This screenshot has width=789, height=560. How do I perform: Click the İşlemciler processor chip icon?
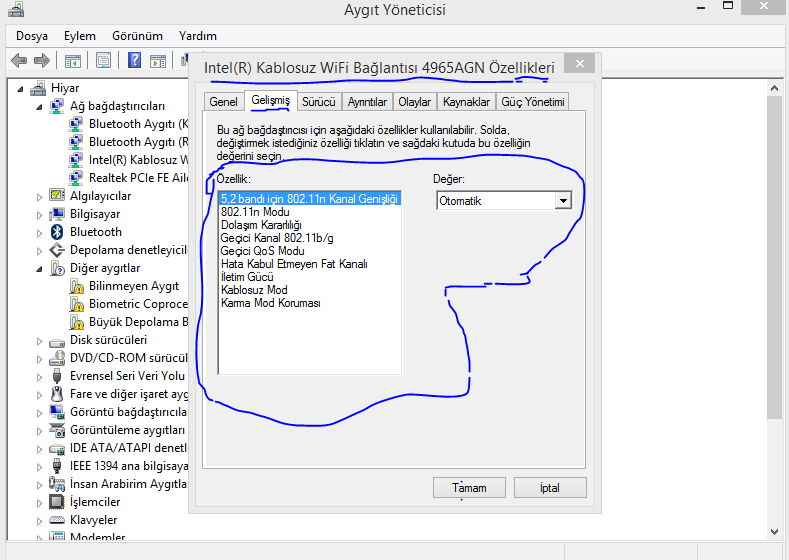pos(57,502)
